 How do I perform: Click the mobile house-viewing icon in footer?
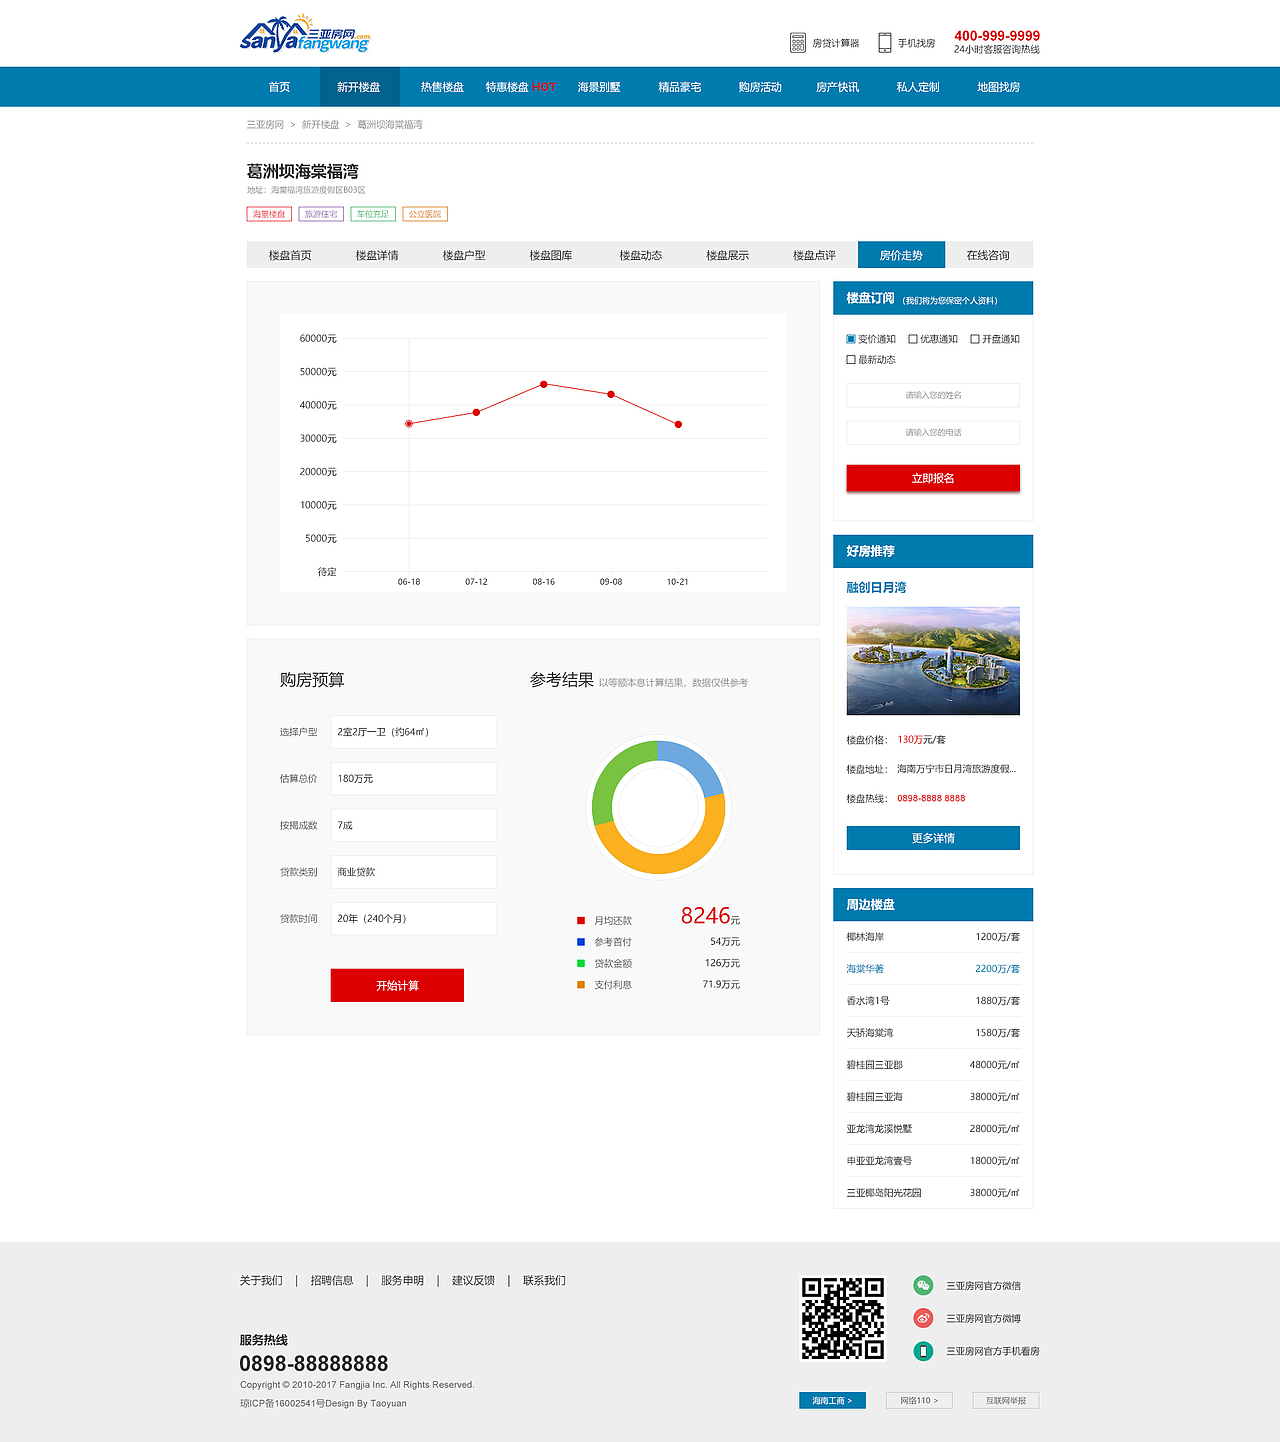pyautogui.click(x=923, y=1351)
